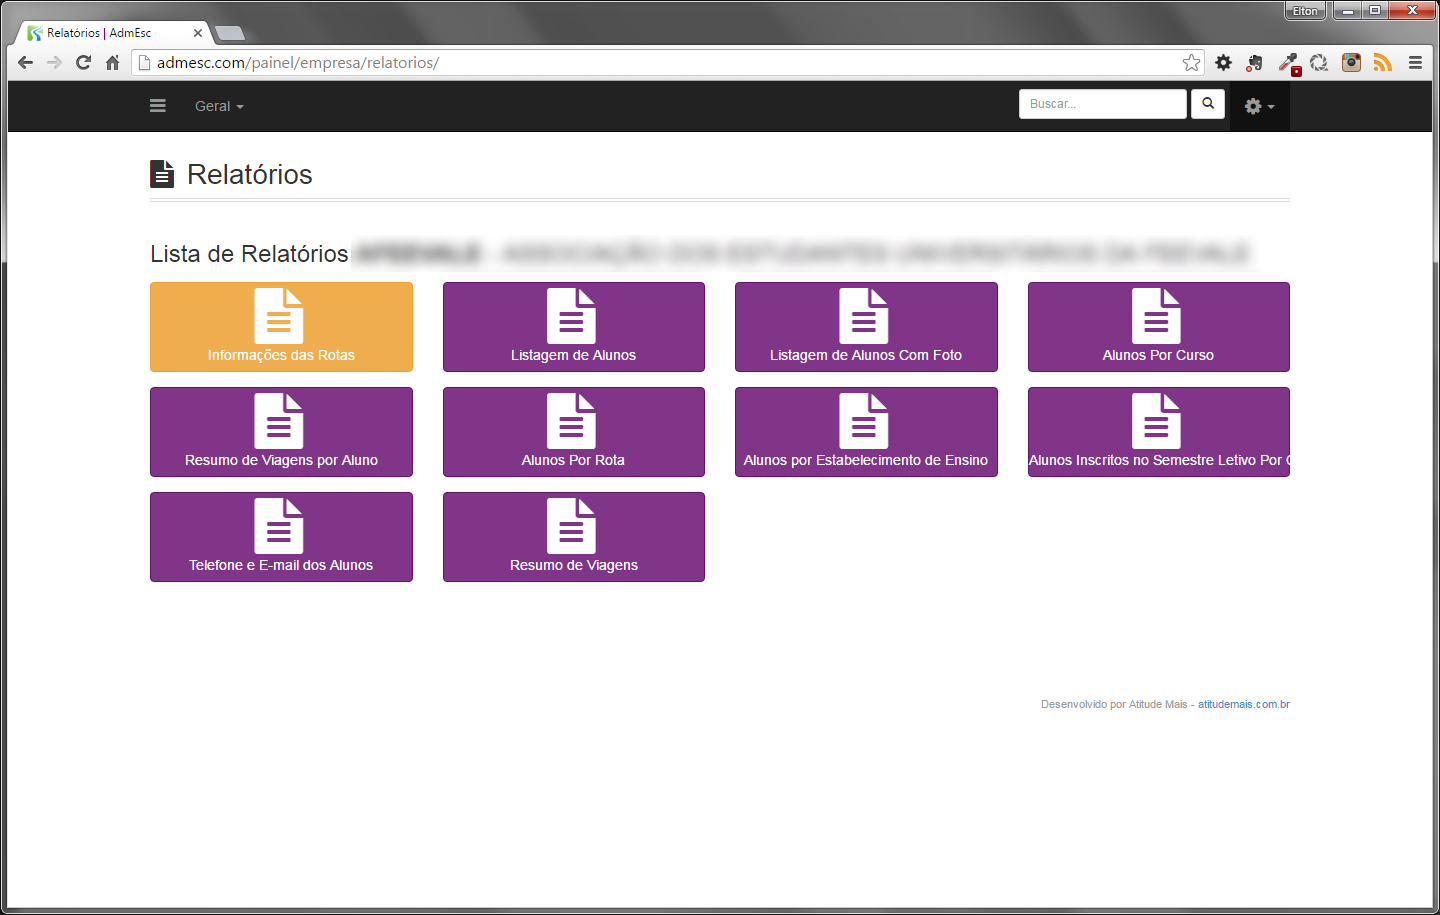The width and height of the screenshot is (1440, 915).
Task: Open Informações das Rotas report
Action: [x=281, y=327]
